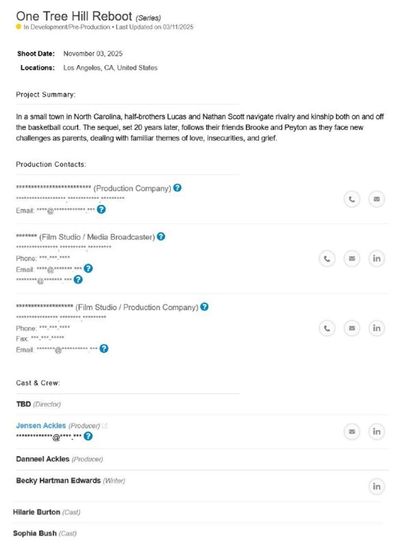Click help icon beside Film Studio / Production Company
The image size is (400, 546).
point(204,307)
